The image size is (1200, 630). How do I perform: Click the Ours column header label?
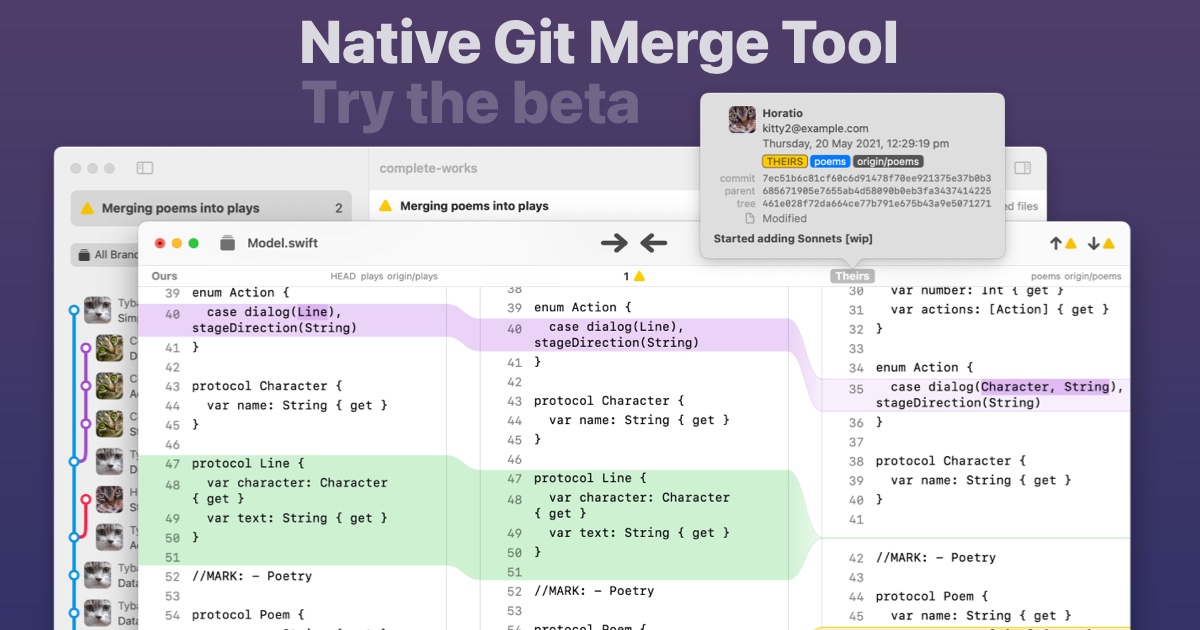point(165,276)
